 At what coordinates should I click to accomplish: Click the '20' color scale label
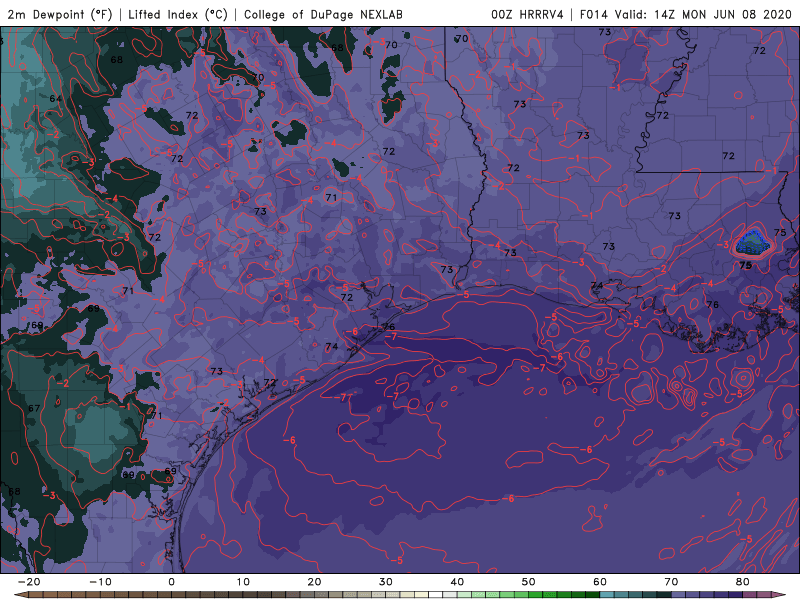[x=314, y=582]
